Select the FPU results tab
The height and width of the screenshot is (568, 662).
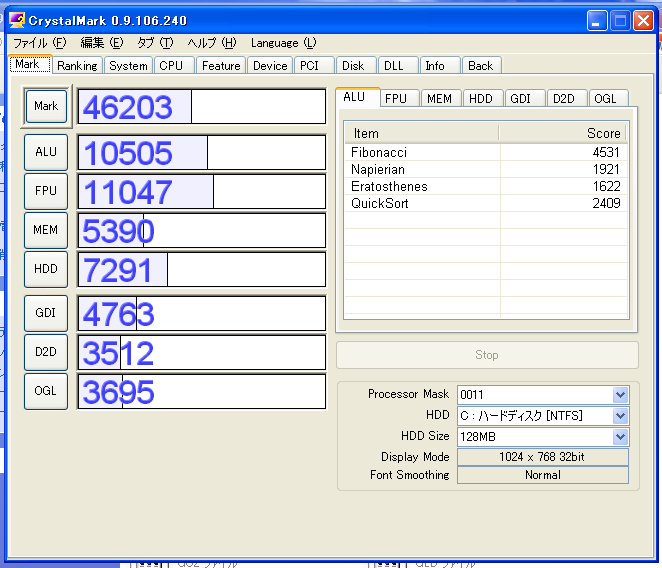399,99
